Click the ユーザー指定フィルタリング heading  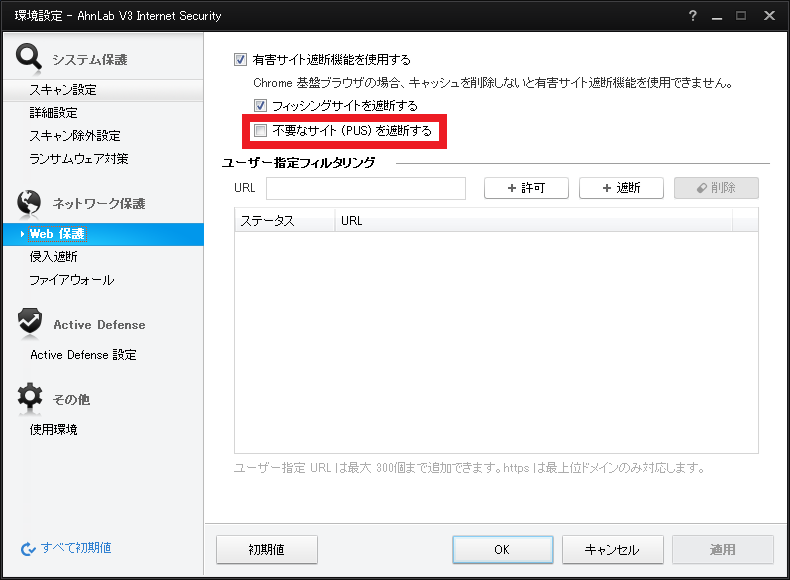click(x=298, y=163)
